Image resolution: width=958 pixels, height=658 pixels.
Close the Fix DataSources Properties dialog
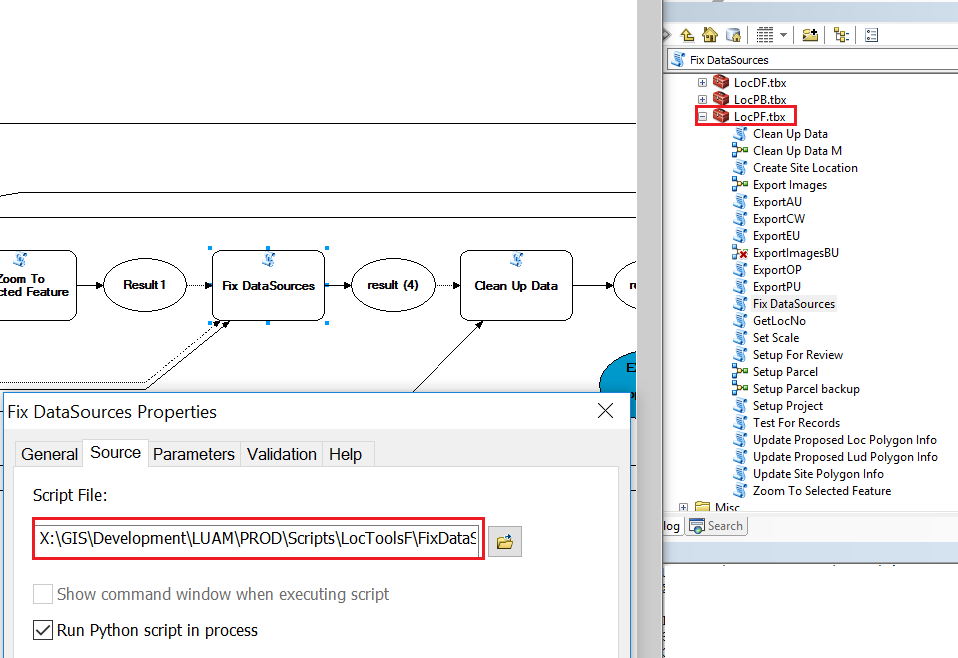[605, 411]
